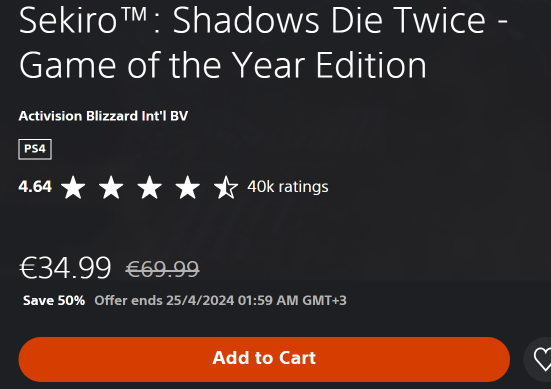Click the PS4 platform badge
The width and height of the screenshot is (551, 389).
35,149
